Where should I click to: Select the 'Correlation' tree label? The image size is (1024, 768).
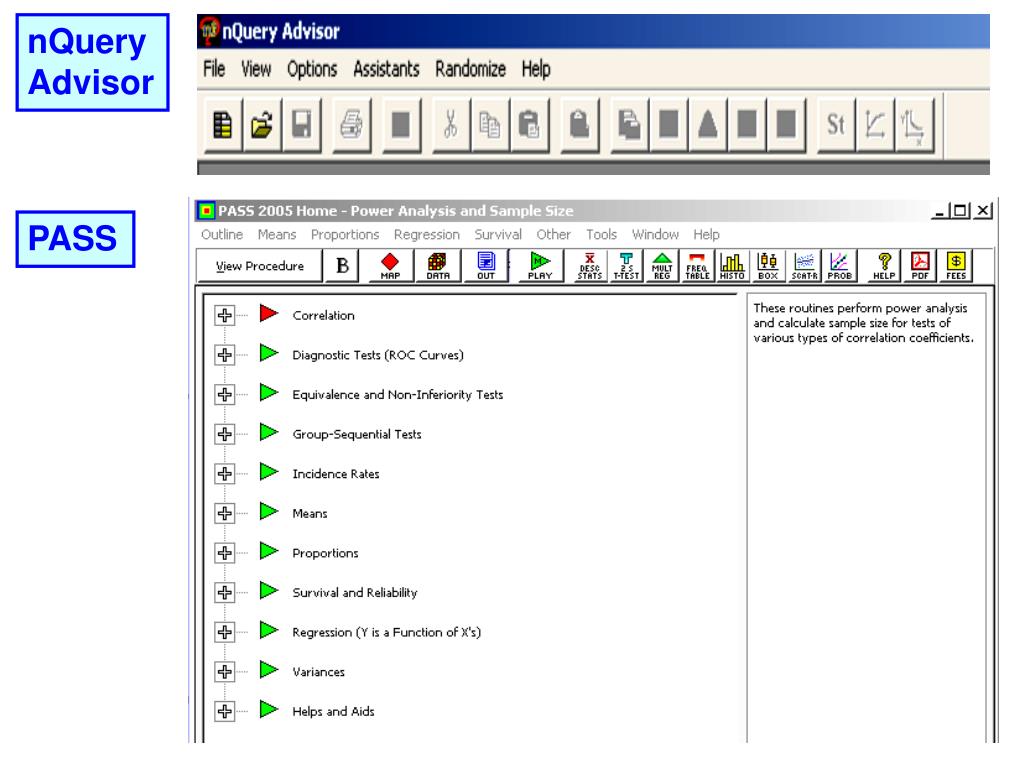323,315
